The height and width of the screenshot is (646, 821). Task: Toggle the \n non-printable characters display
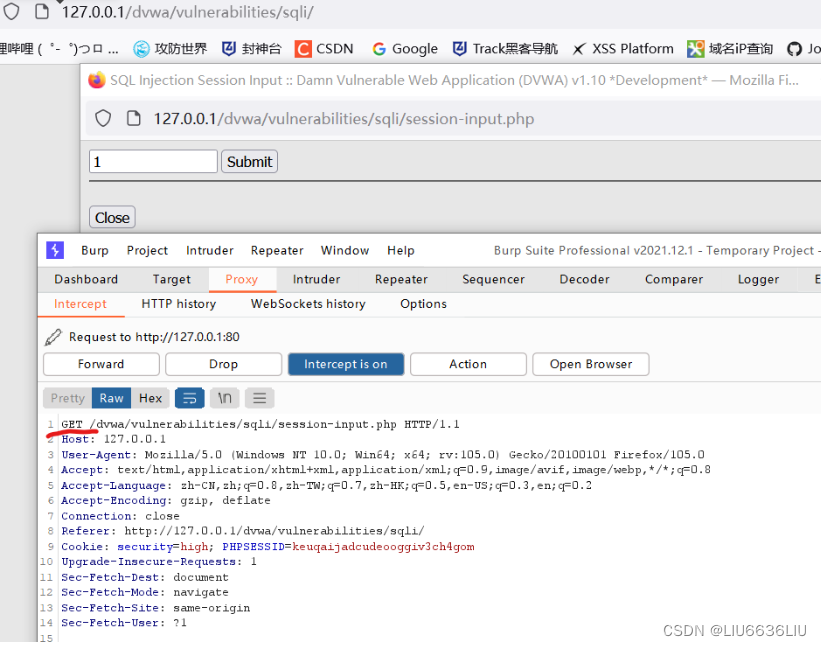click(x=224, y=398)
